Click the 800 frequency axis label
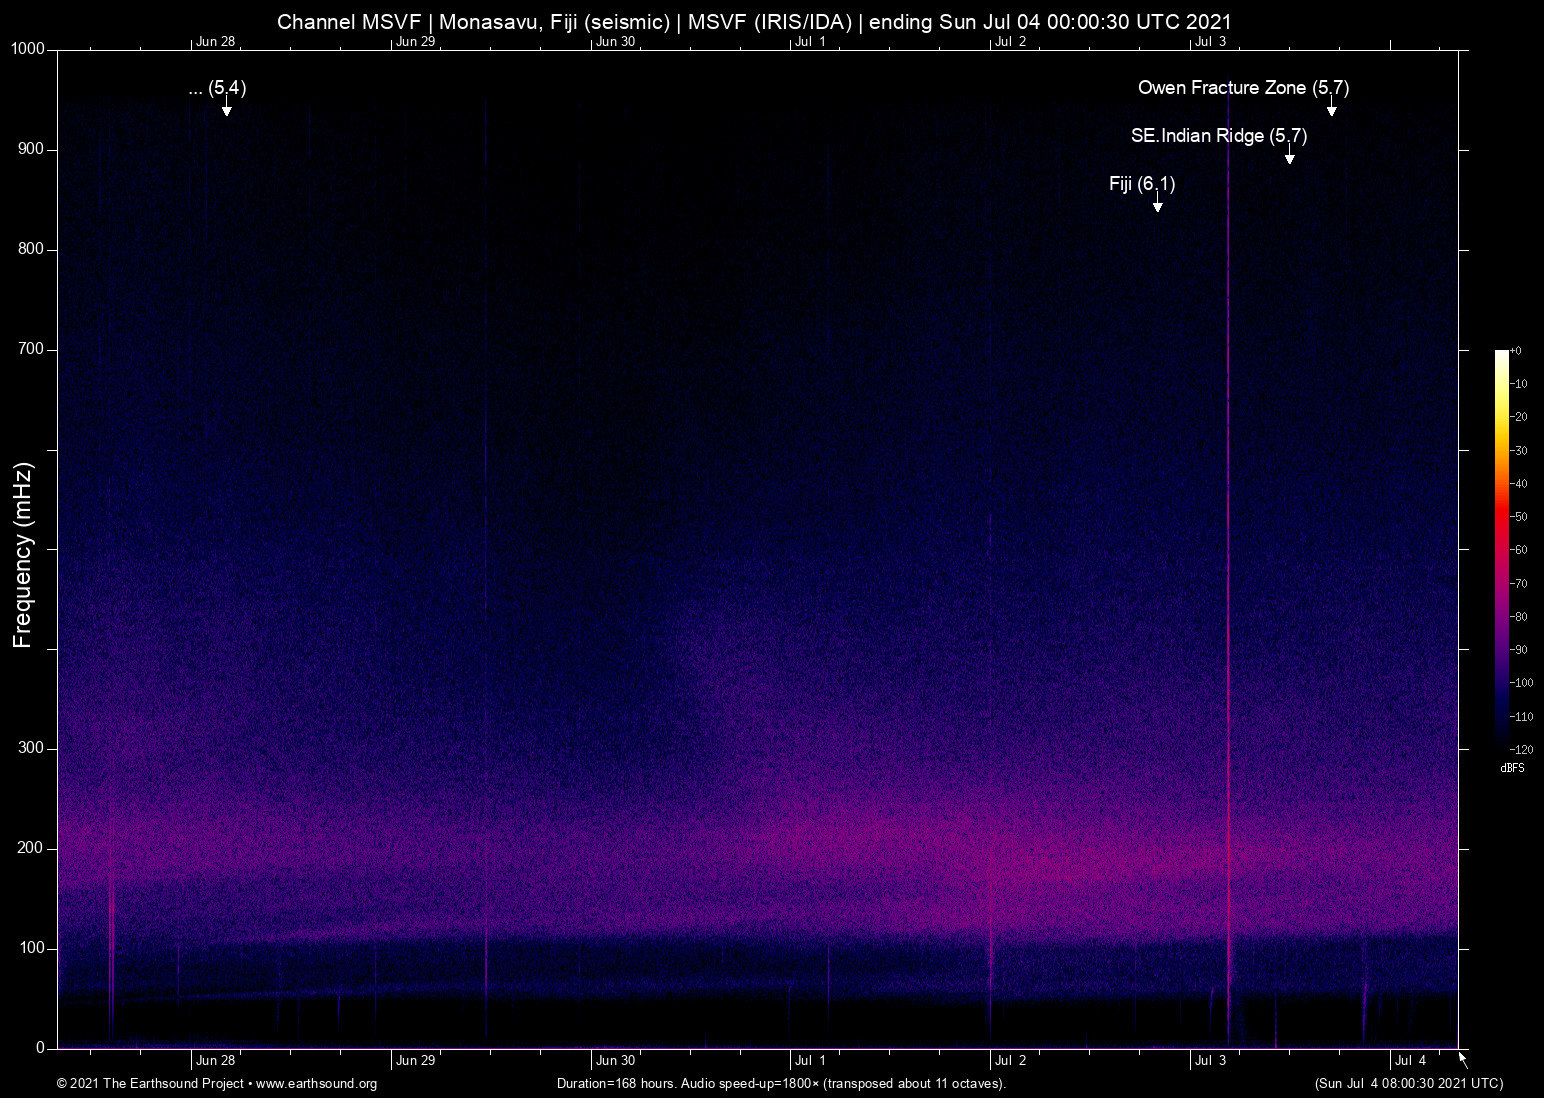This screenshot has height=1098, width=1544. [32, 249]
